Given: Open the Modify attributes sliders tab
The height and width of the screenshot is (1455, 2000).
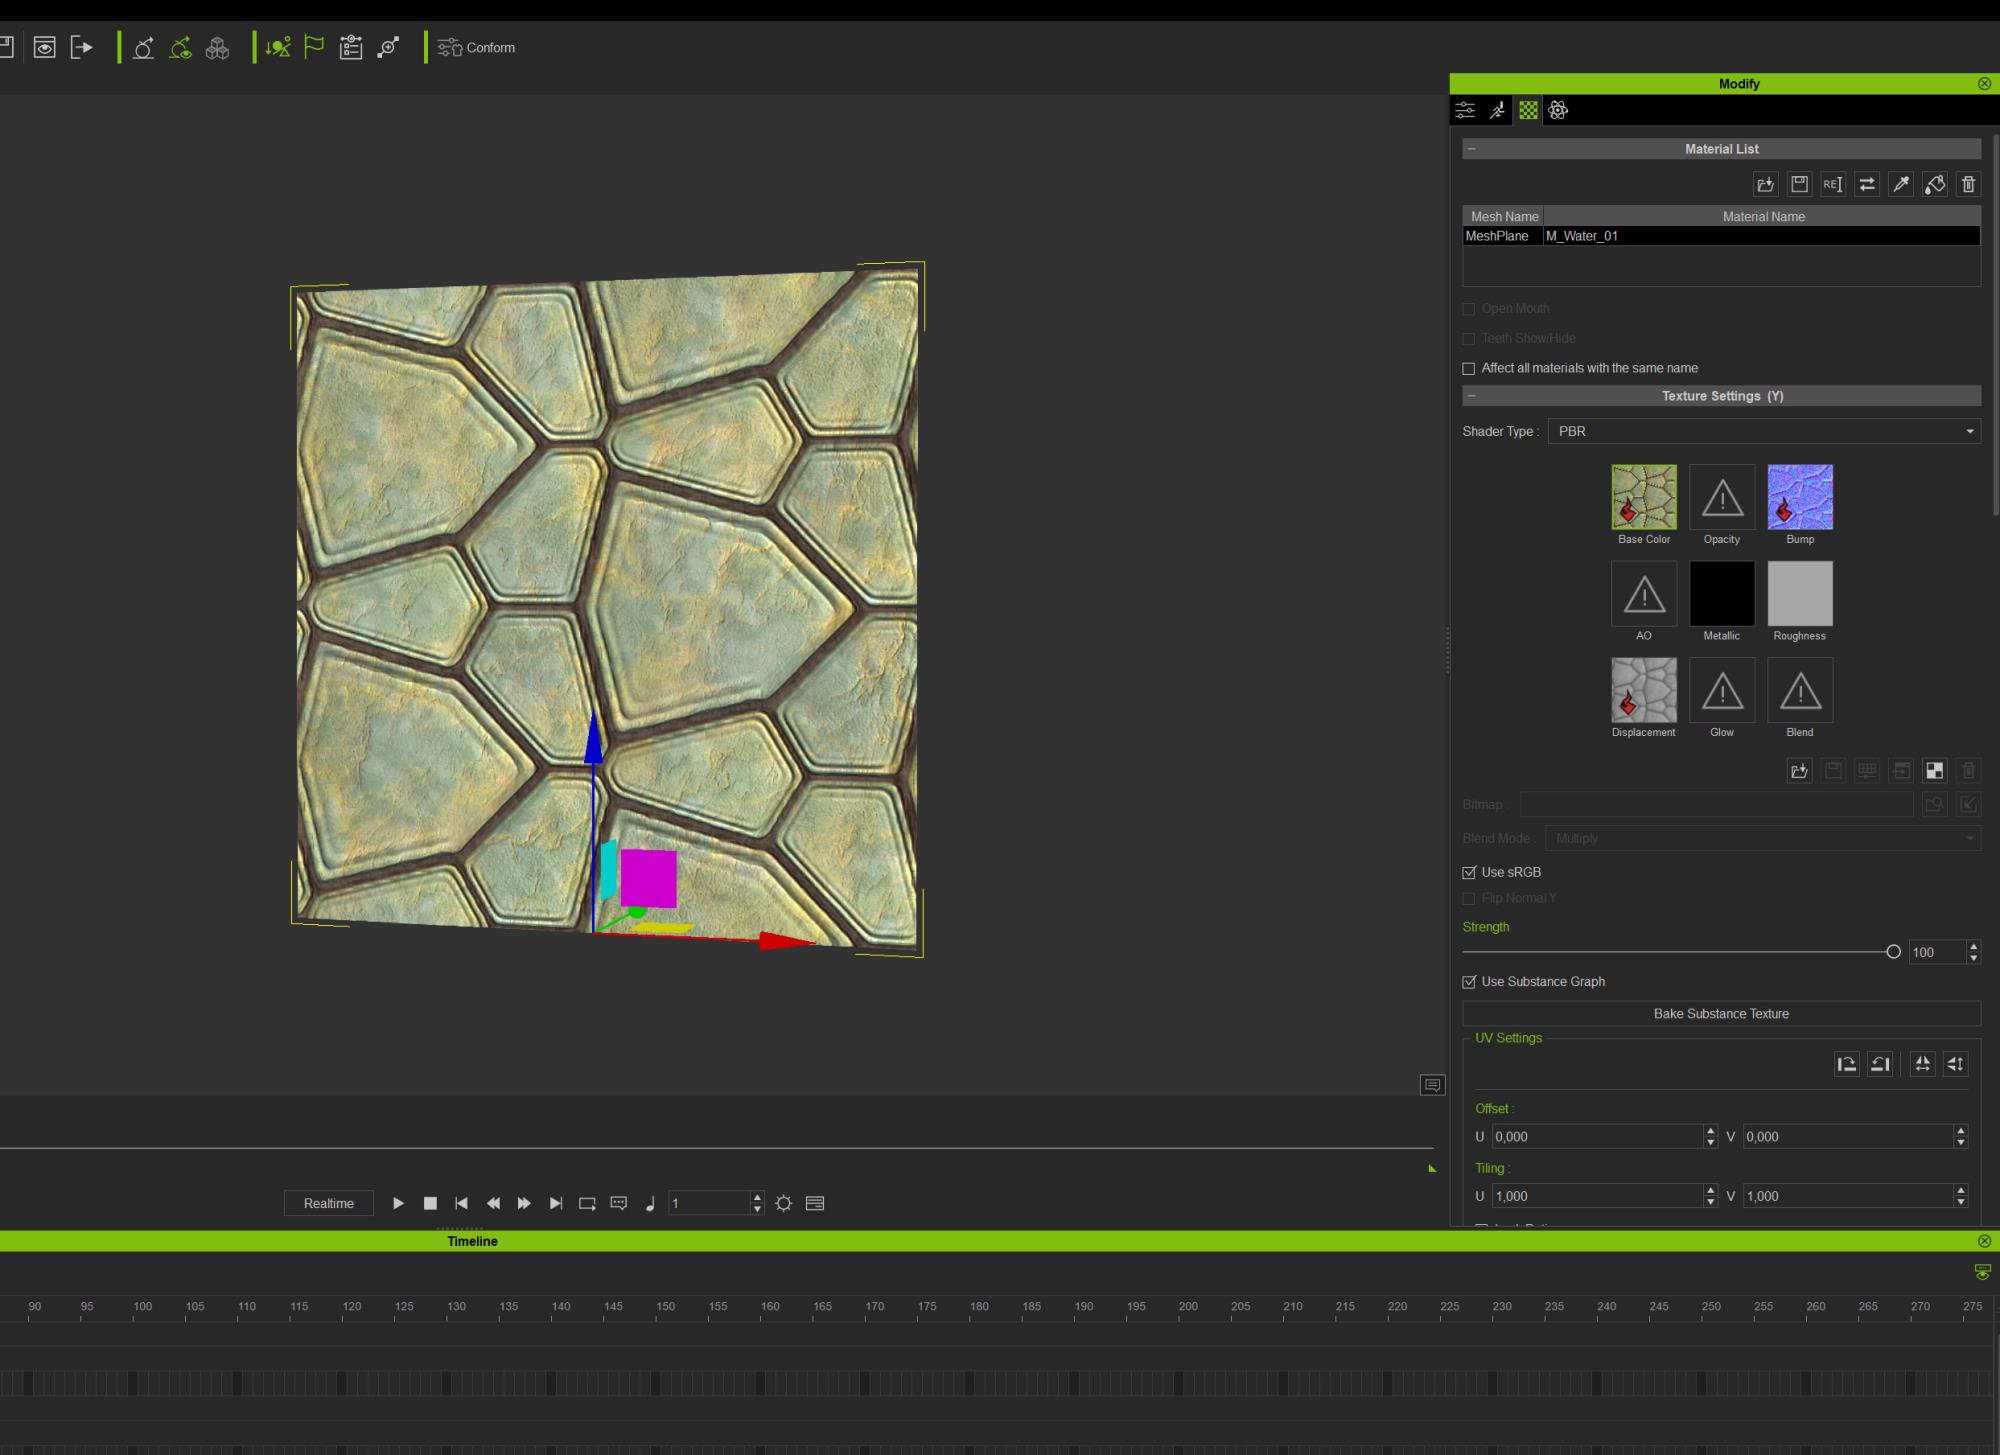Looking at the screenshot, I should click(x=1465, y=110).
